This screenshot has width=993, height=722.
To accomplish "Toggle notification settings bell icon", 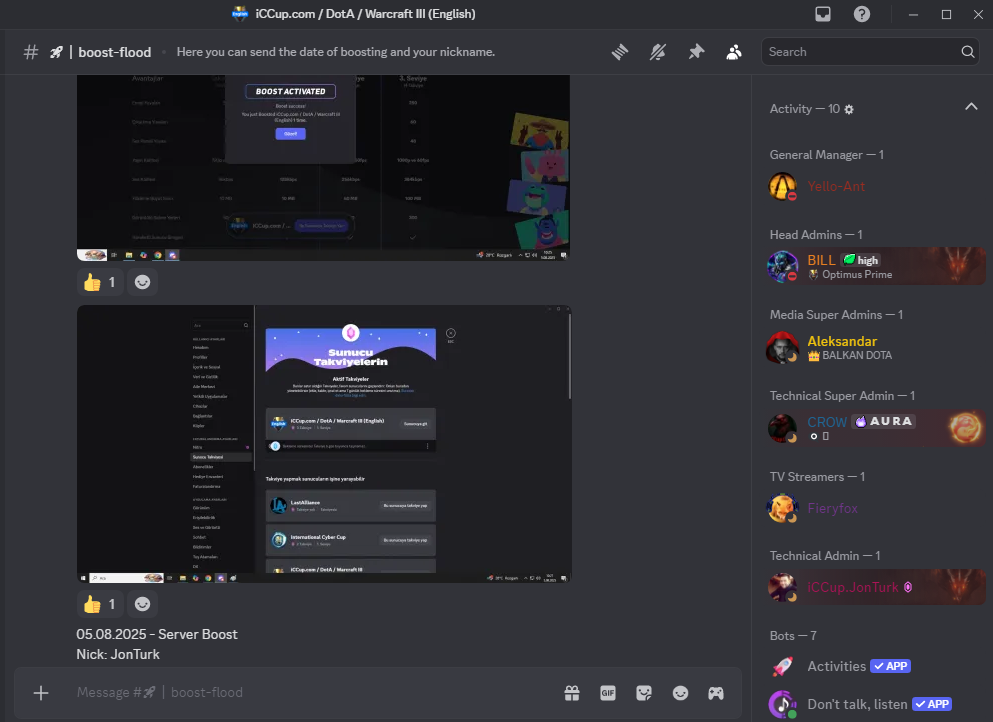I will point(658,52).
